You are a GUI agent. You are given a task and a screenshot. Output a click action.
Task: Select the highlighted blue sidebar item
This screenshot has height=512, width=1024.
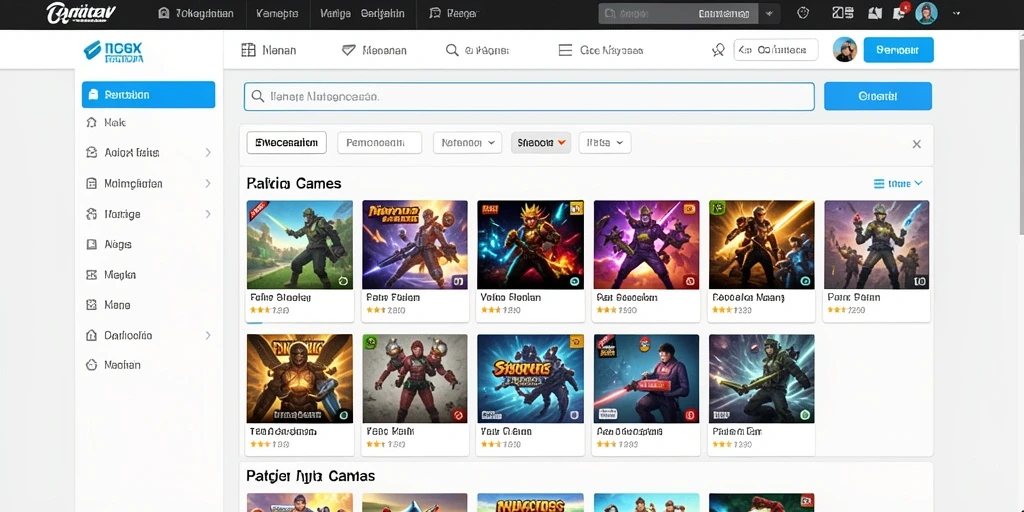point(148,95)
